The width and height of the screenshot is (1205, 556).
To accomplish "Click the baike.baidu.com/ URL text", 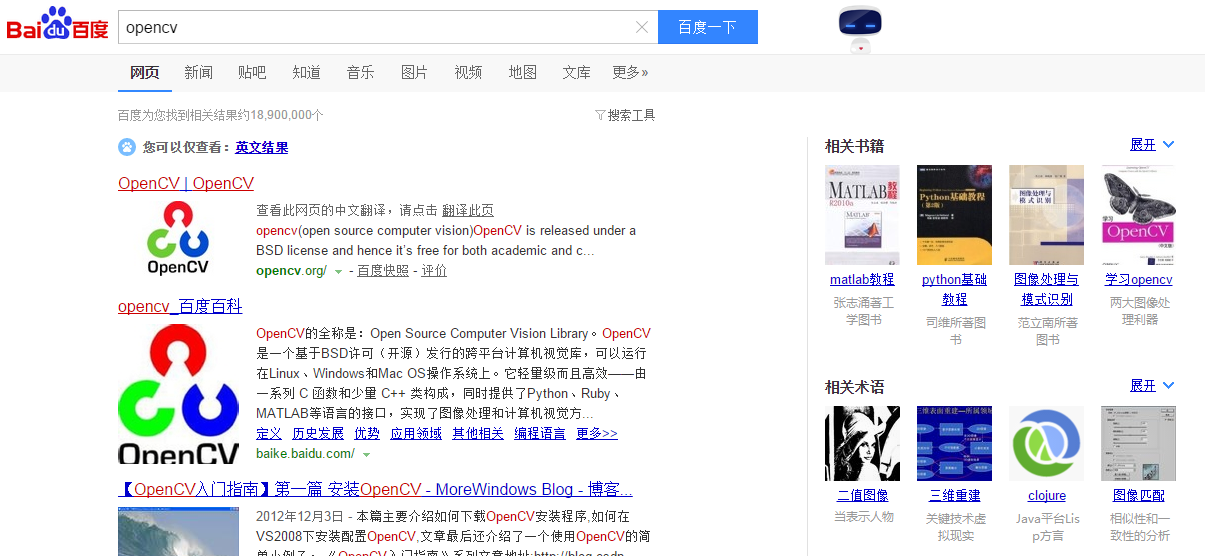I will [x=305, y=454].
